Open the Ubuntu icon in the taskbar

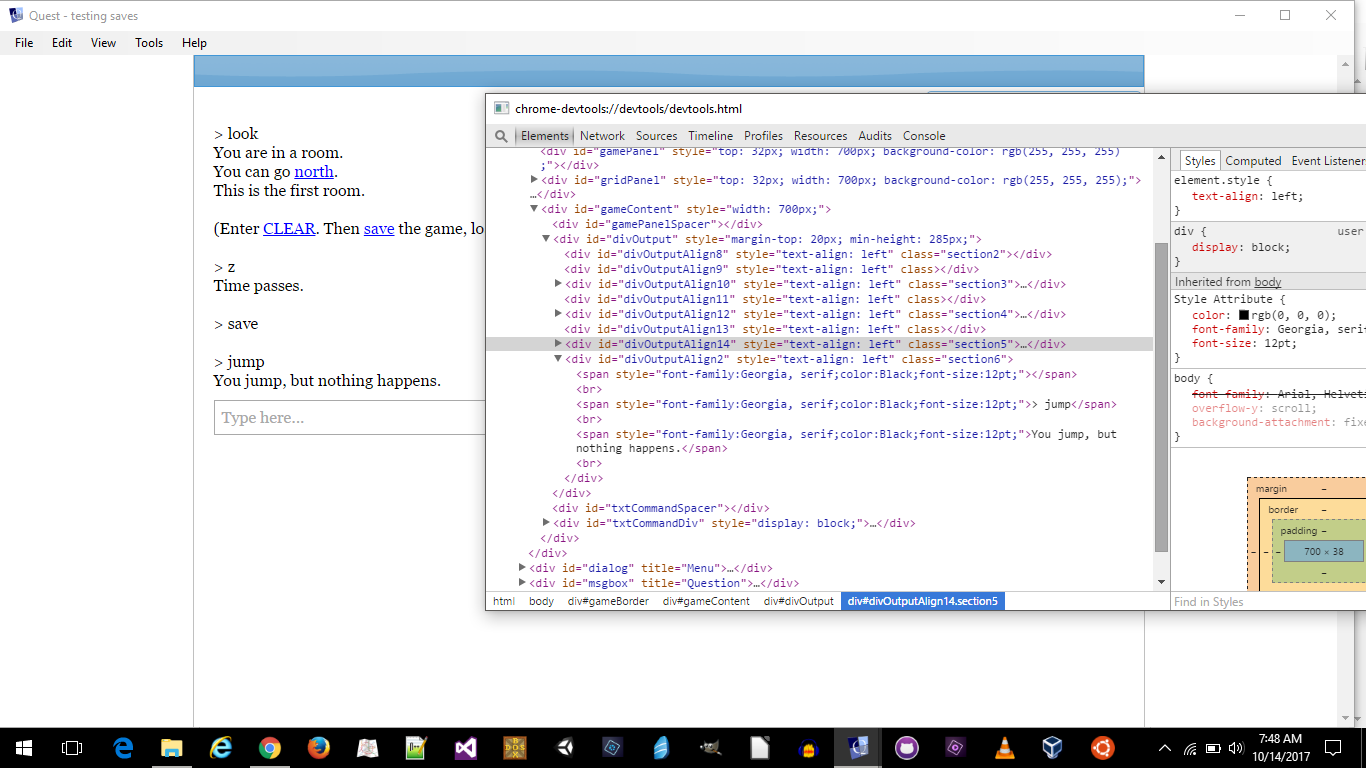point(1103,748)
